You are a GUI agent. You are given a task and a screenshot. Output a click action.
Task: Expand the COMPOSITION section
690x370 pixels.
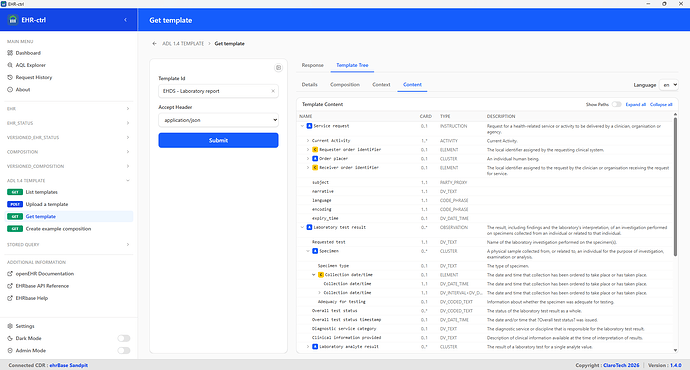click(x=68, y=152)
